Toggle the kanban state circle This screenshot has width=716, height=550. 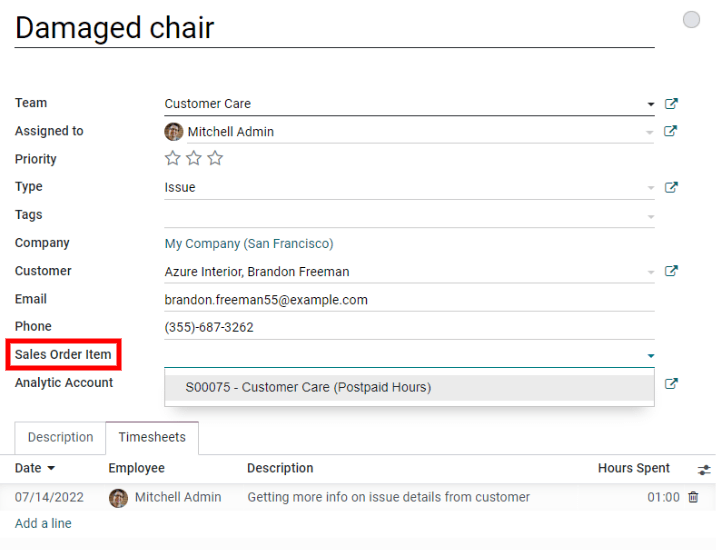691,20
